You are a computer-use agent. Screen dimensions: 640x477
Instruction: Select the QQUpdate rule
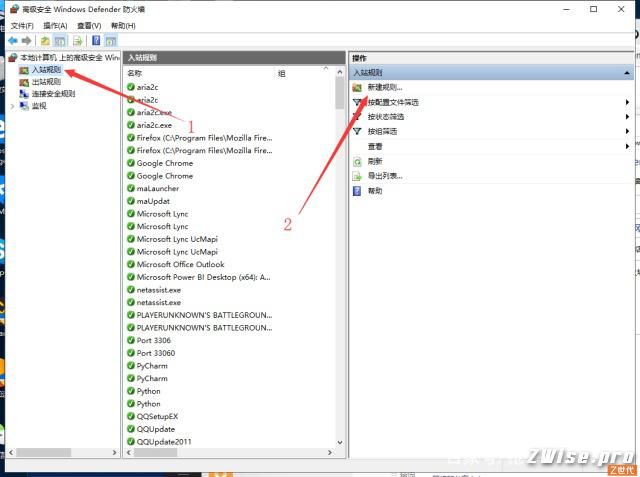(x=156, y=429)
